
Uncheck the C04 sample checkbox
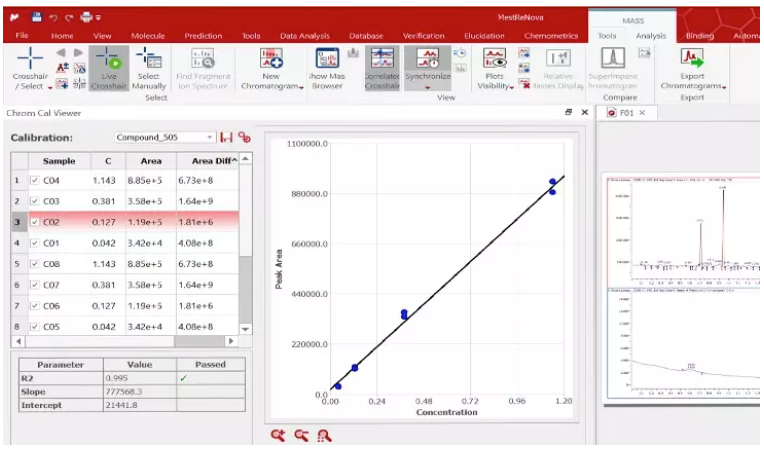(x=35, y=181)
